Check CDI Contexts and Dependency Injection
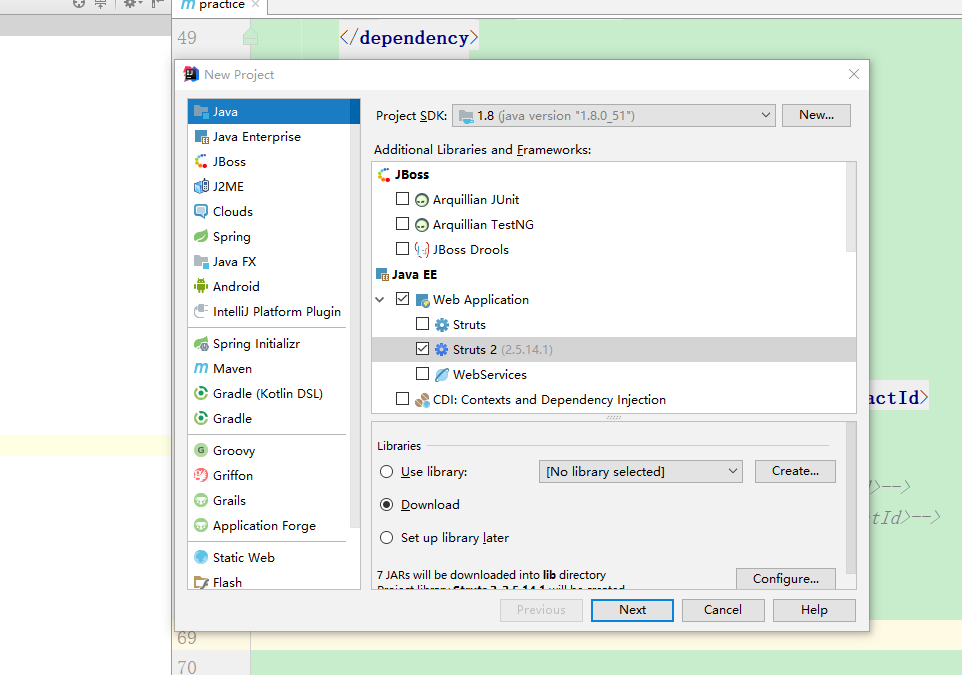 (402, 399)
